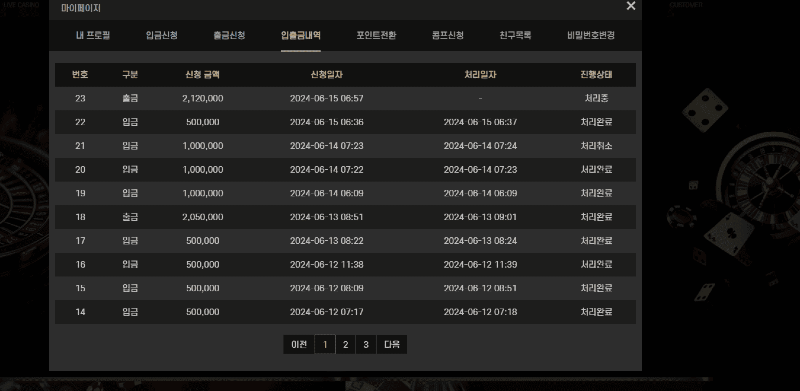Click the 신청 금액 column header
Screen dimensions: 800x391
(203, 75)
